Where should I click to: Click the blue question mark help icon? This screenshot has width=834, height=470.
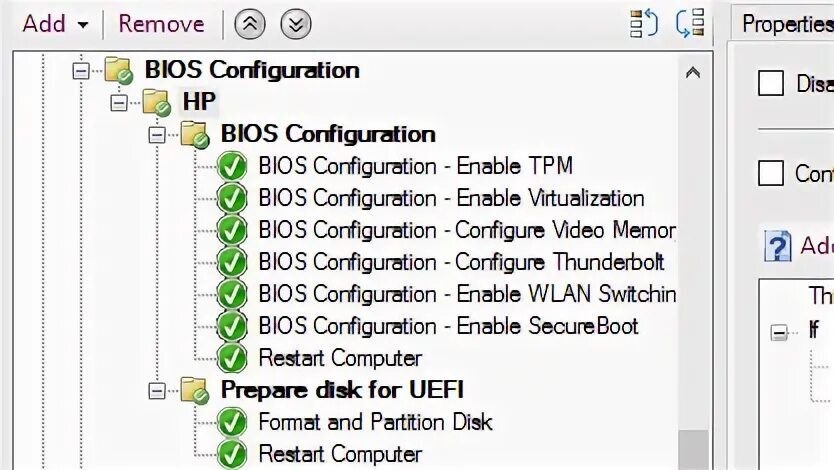(x=777, y=245)
